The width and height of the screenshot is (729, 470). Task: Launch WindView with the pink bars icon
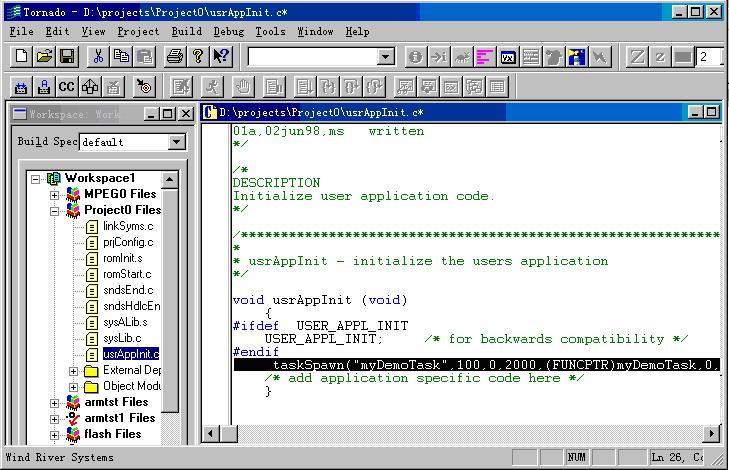[x=484, y=57]
